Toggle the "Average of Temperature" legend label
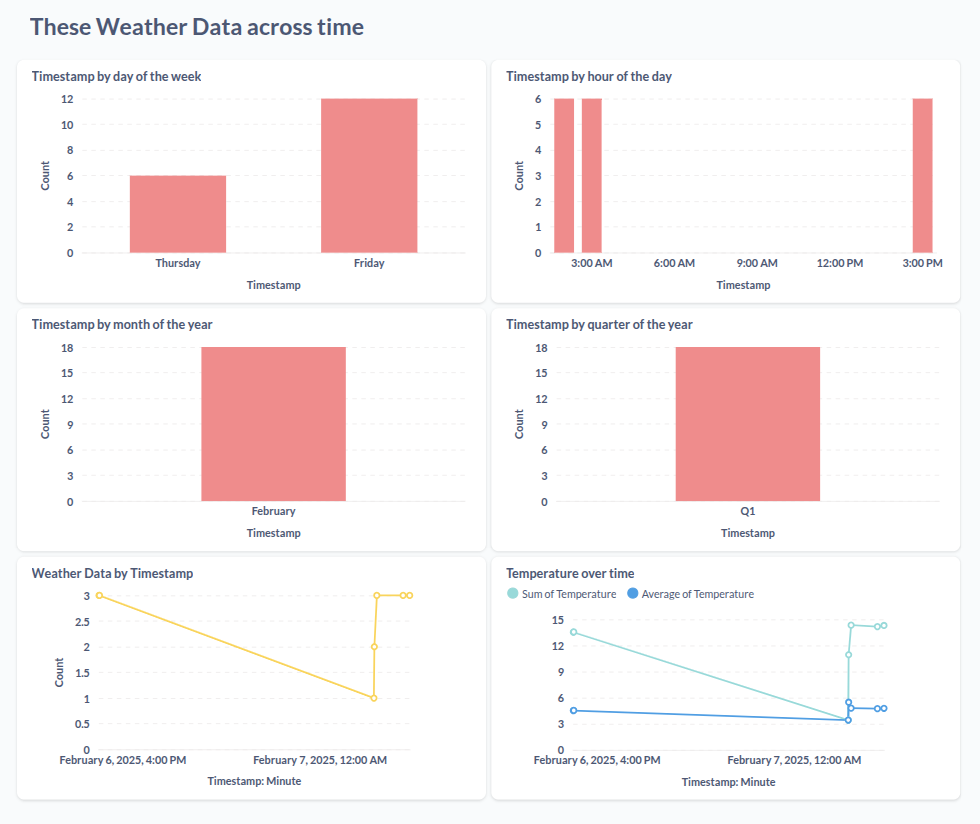The width and height of the screenshot is (980, 824). tap(697, 594)
